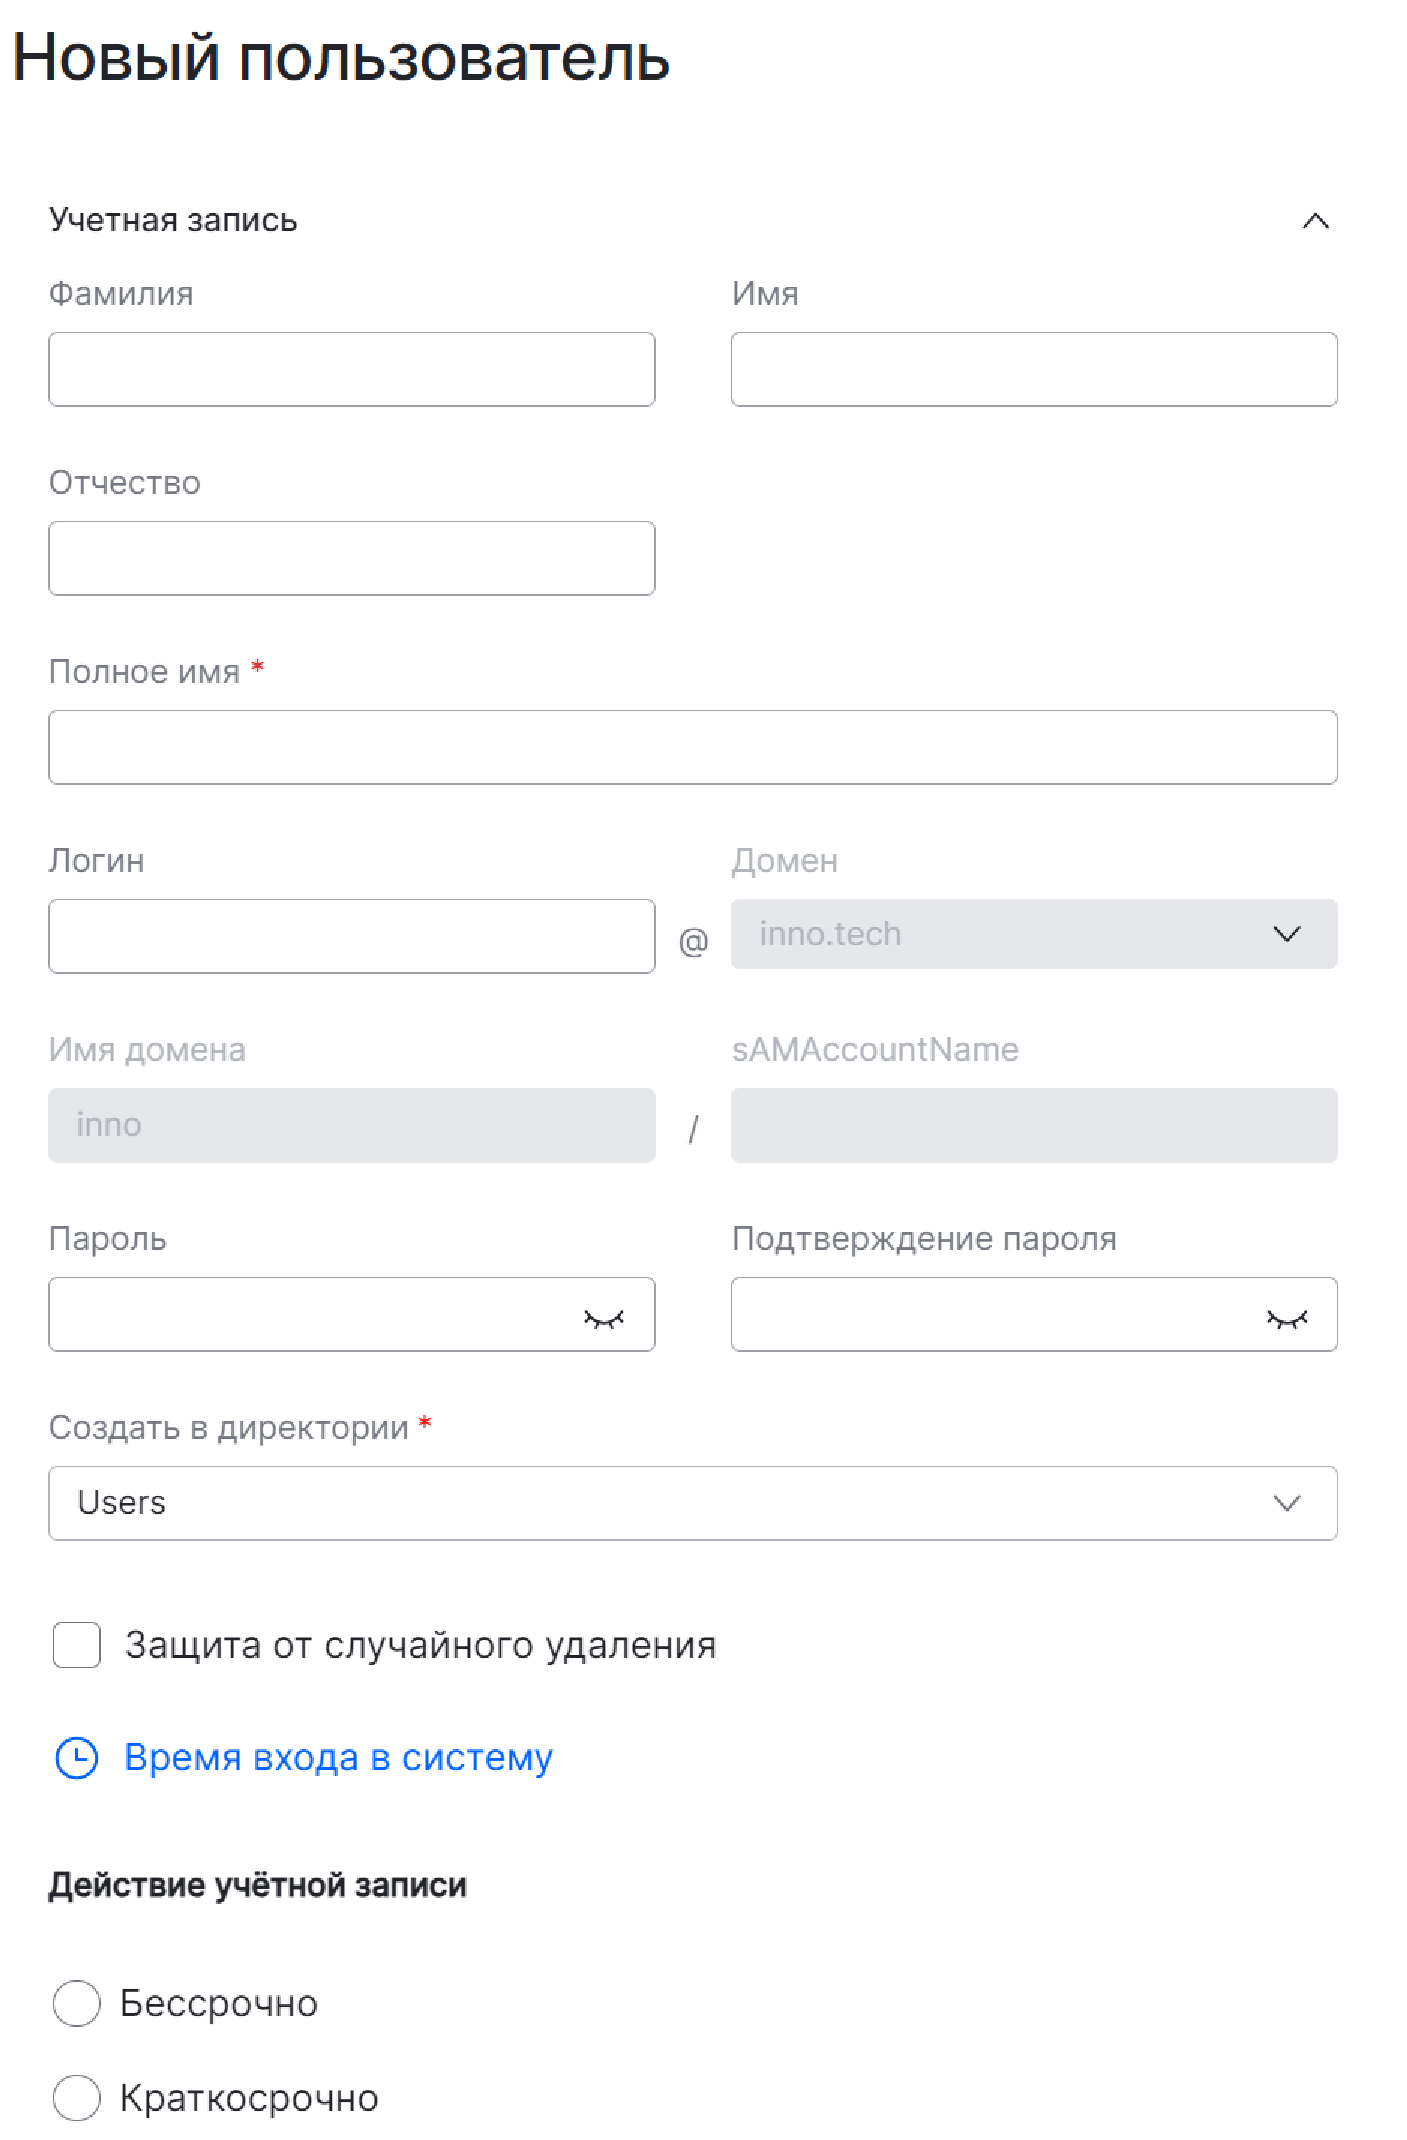Enable Защита от случайного удаления checkbox

click(77, 1645)
